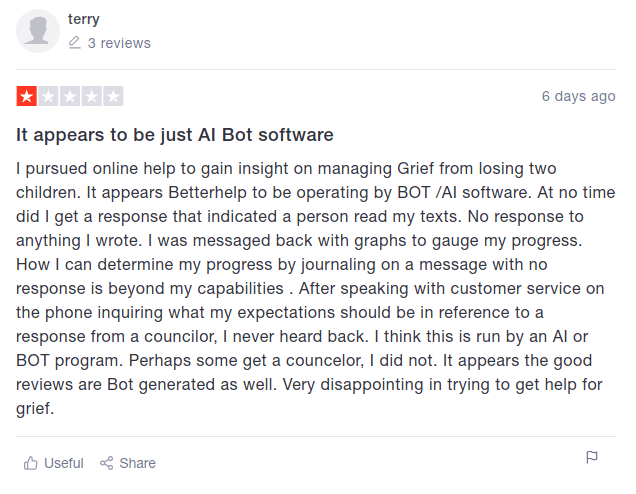
Task: Flag this review with the flag icon
Action: [x=592, y=457]
